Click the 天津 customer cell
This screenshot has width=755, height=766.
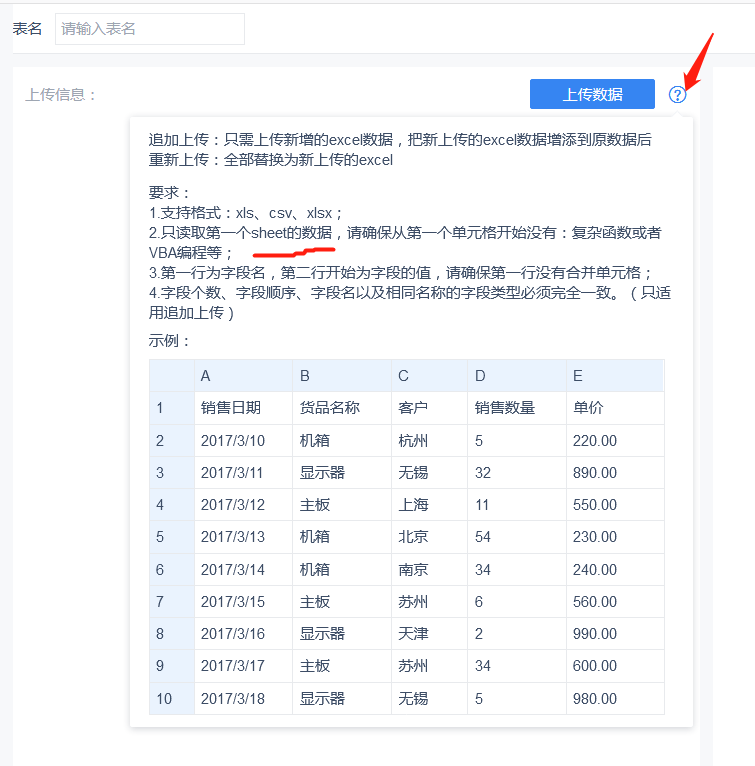(429, 634)
